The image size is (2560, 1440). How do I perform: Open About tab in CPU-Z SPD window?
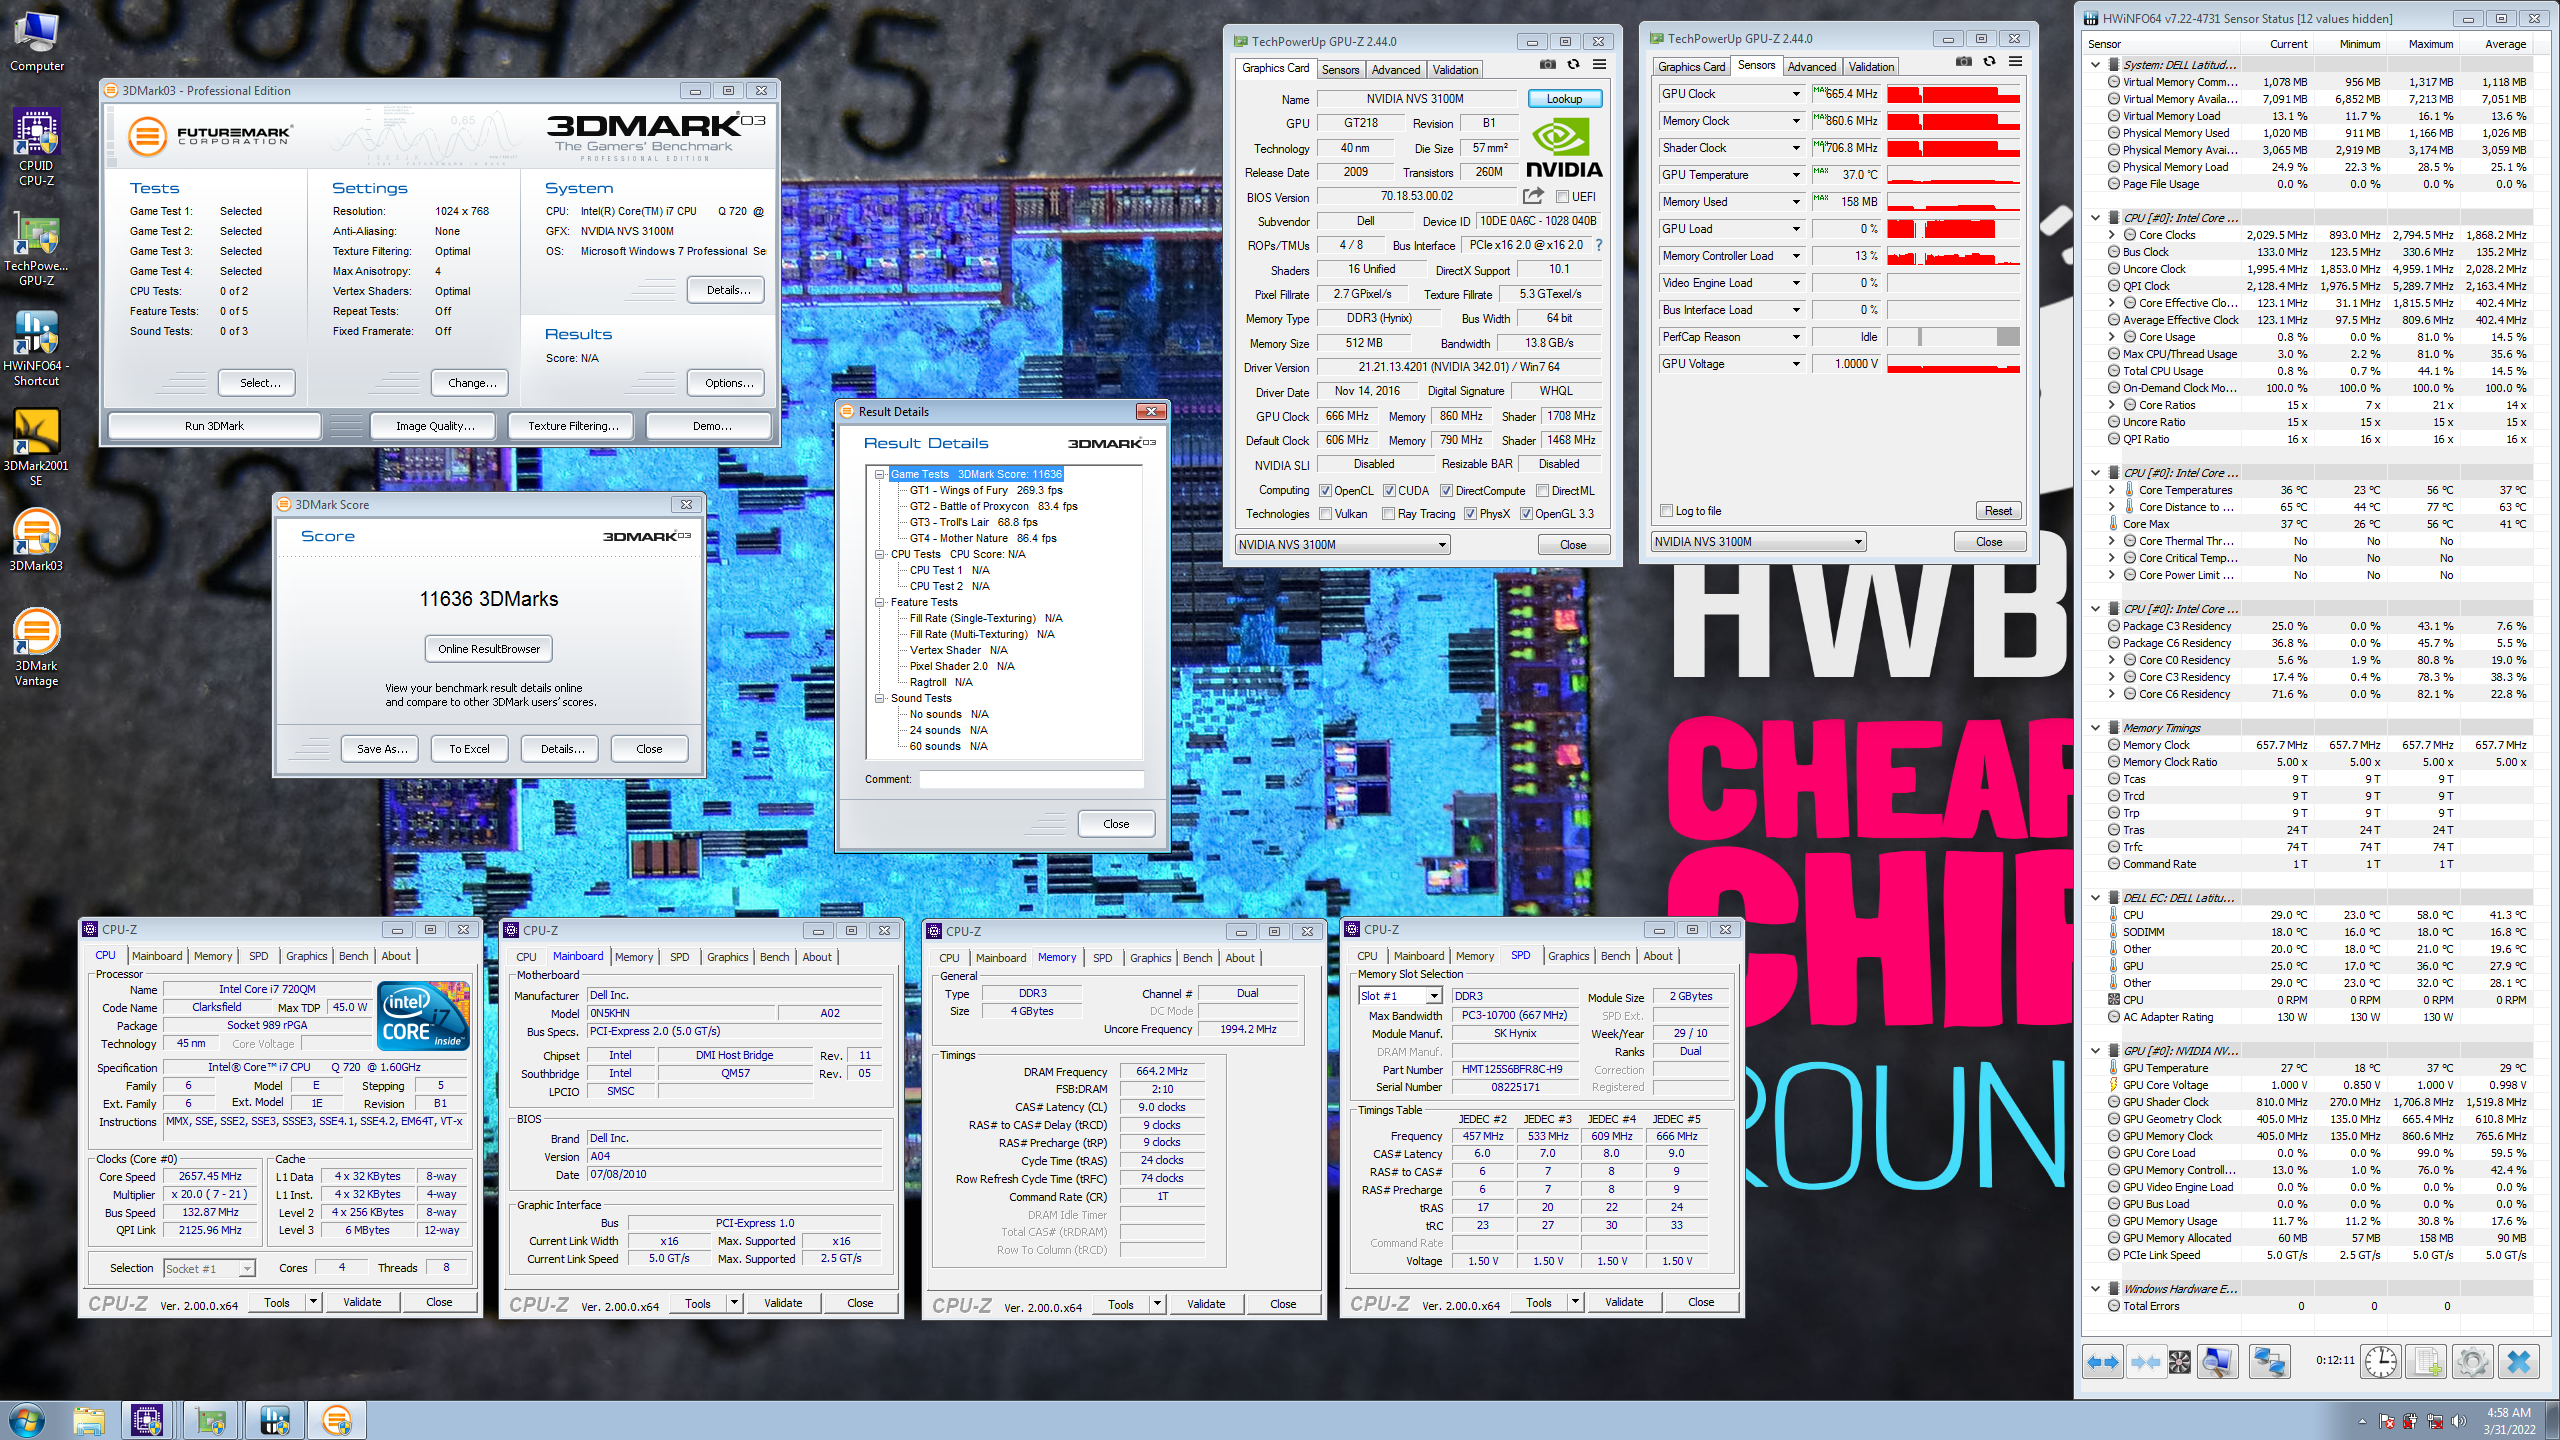pos(1657,956)
